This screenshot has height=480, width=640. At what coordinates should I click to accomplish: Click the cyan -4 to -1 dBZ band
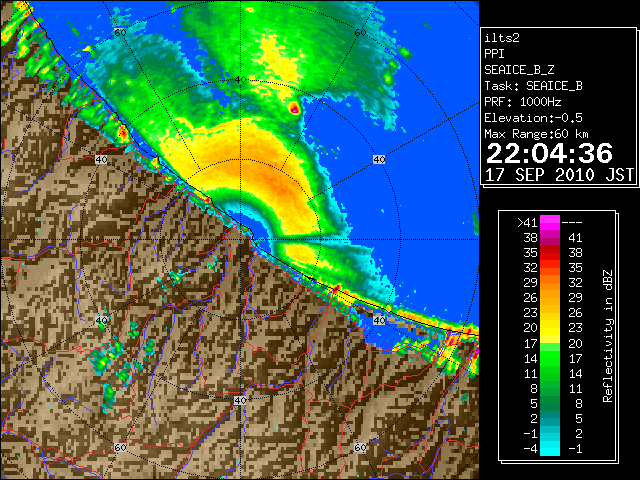pyautogui.click(x=550, y=448)
